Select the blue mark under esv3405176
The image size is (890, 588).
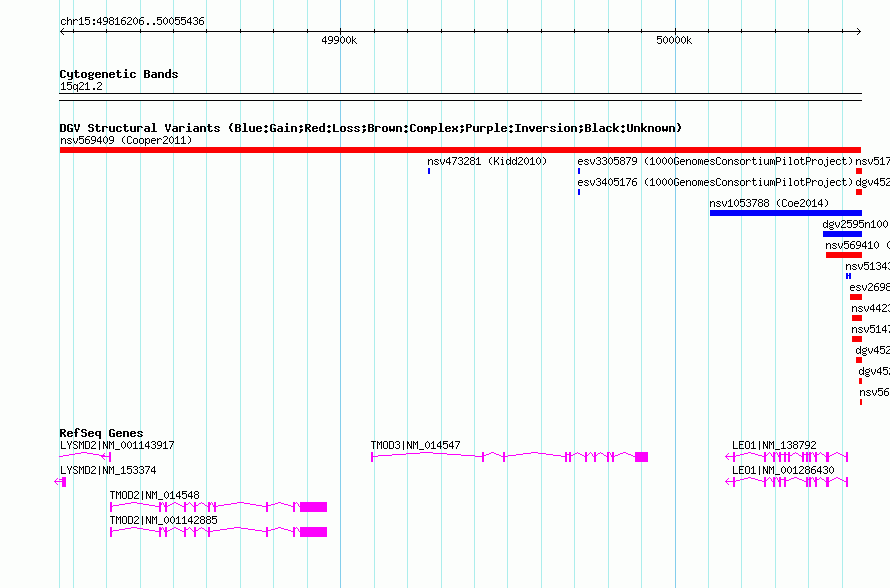coord(579,192)
